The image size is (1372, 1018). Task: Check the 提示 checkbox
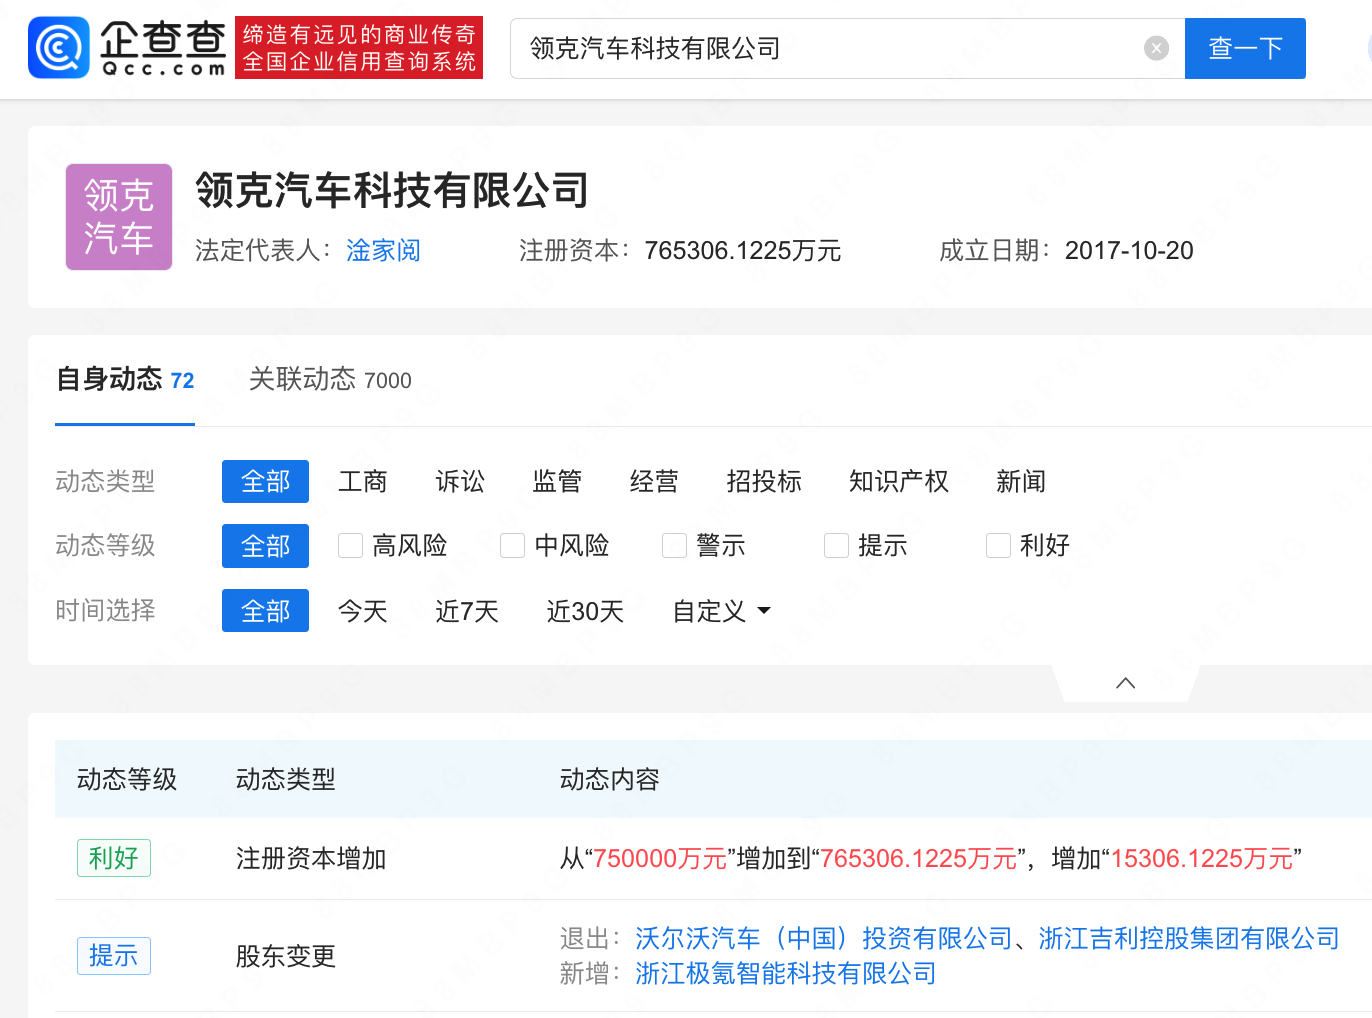point(836,546)
